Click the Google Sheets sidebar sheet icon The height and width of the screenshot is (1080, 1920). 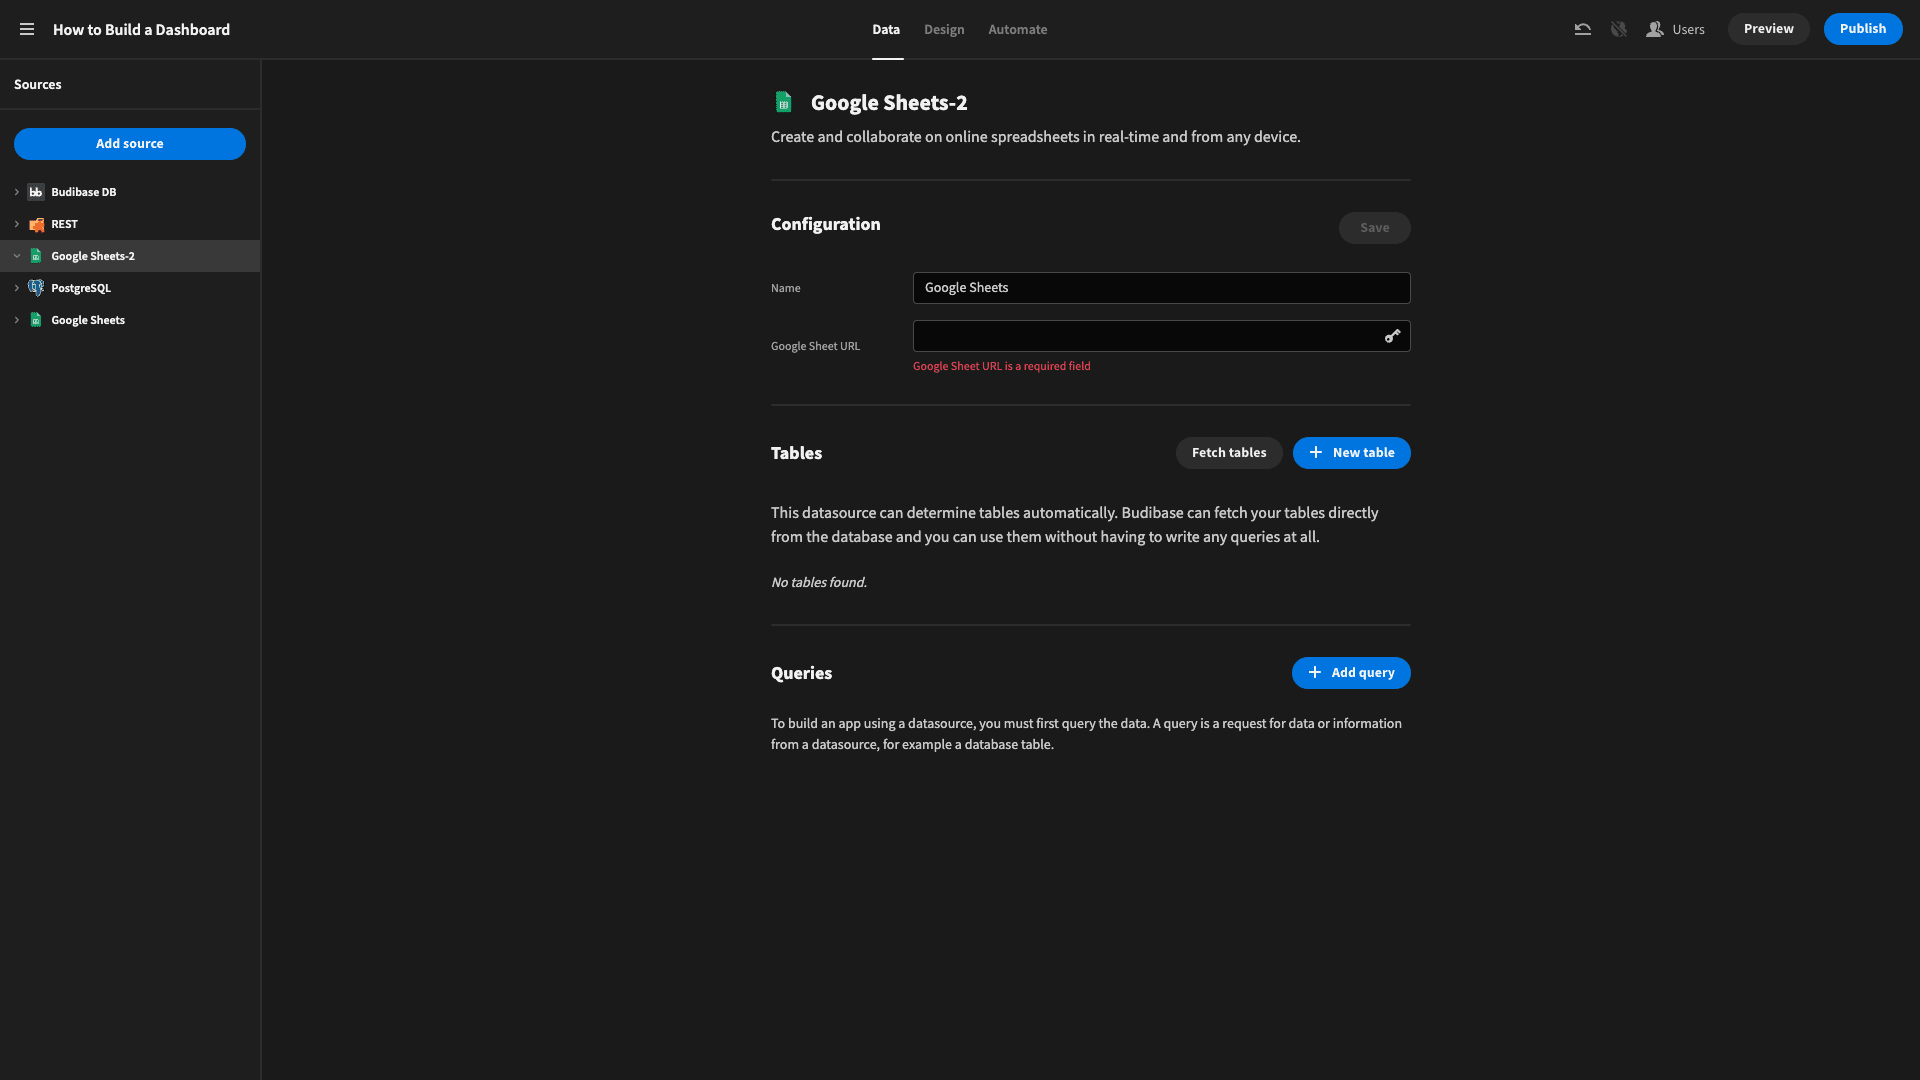[x=36, y=320]
